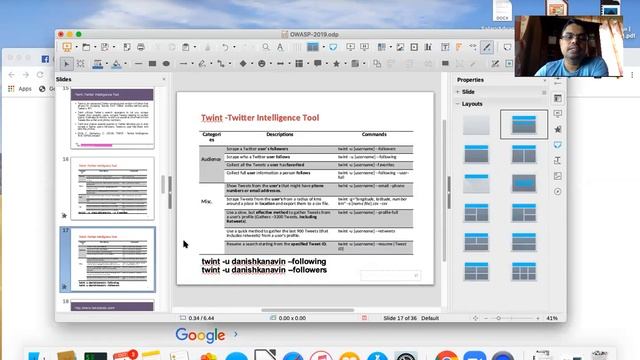The image size is (640, 360).
Task: Click the 41% zoom level value
Action: click(552, 318)
